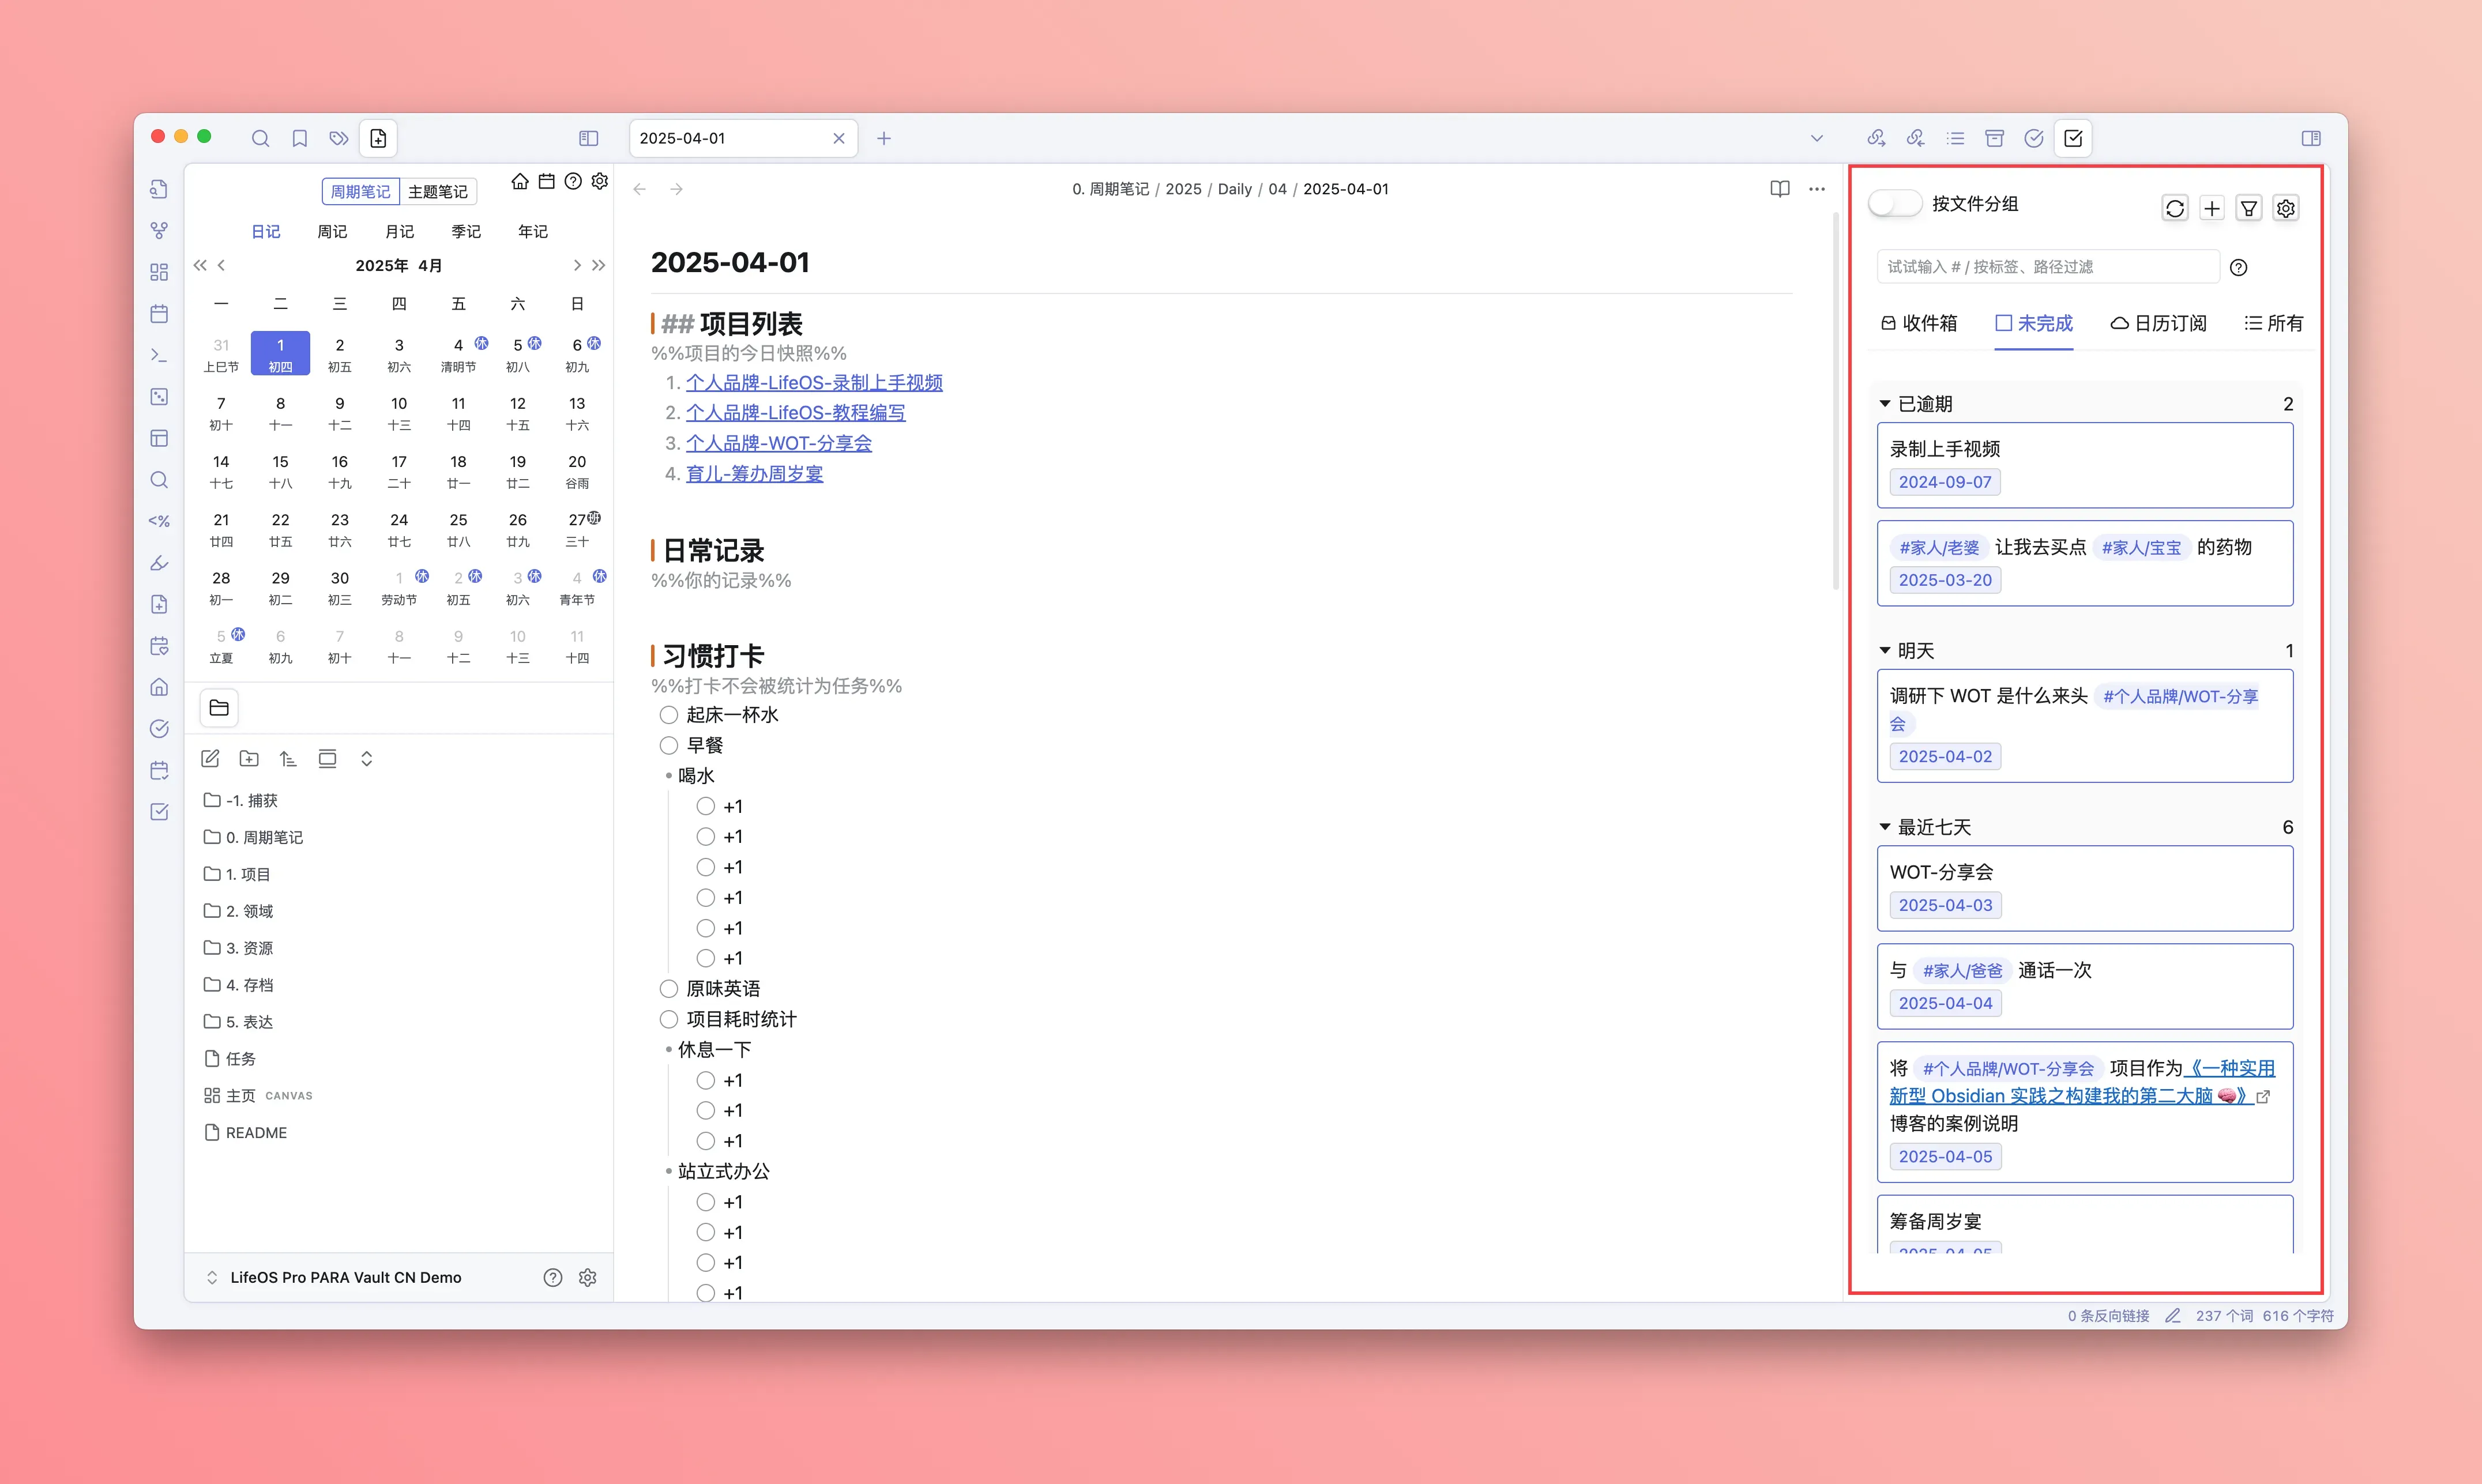Toggle the 按文件分组 switch
Image resolution: width=2482 pixels, height=1484 pixels.
(1894, 204)
